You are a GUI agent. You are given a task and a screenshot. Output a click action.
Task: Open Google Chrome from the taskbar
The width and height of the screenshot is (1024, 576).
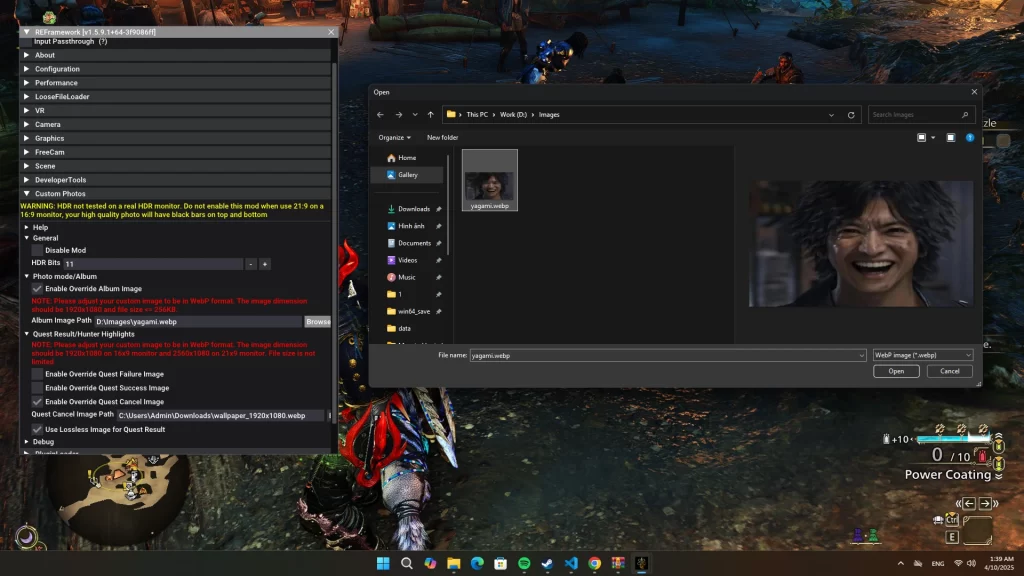pyautogui.click(x=594, y=563)
